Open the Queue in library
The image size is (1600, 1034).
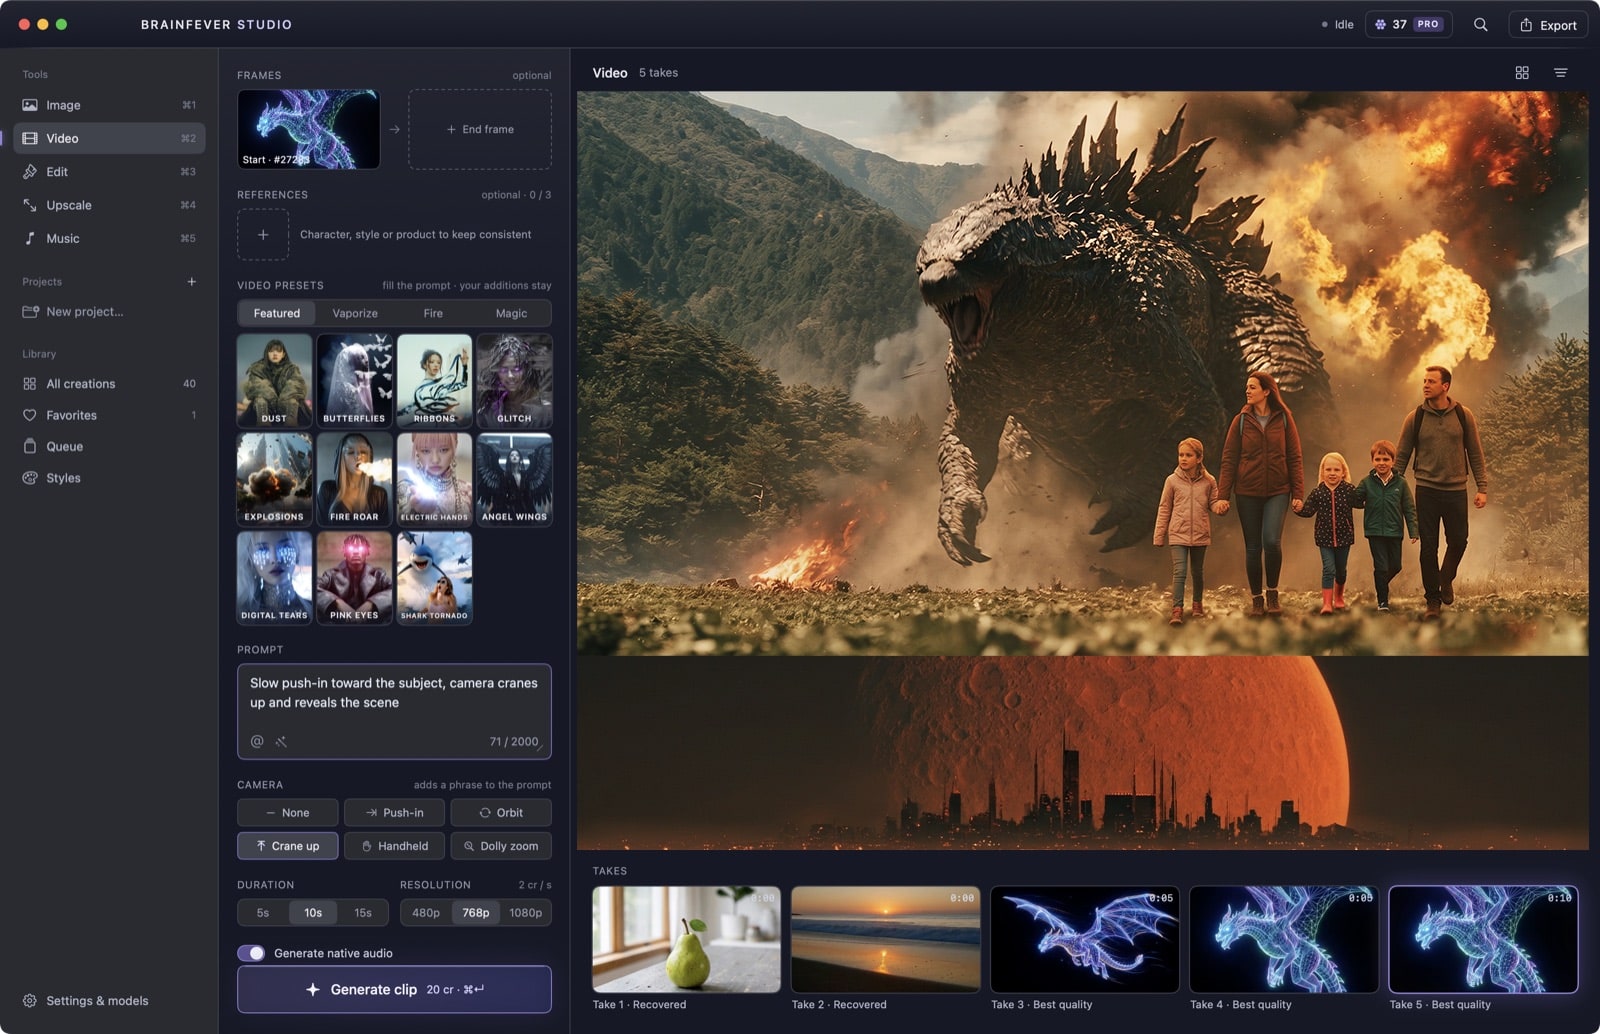point(109,446)
